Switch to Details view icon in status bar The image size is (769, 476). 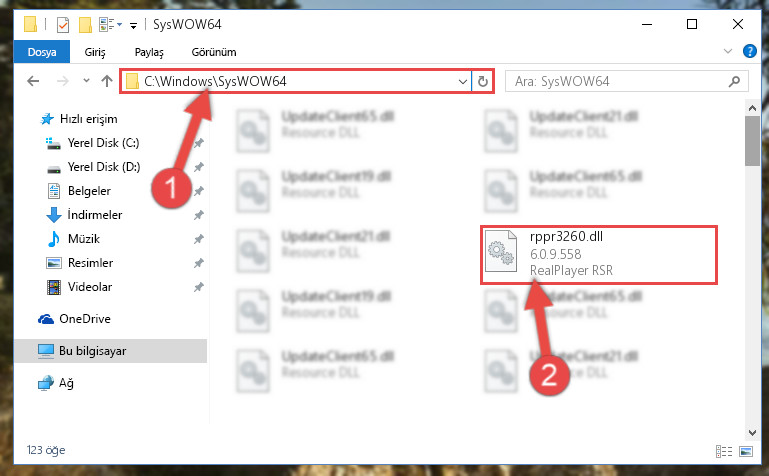[x=724, y=451]
